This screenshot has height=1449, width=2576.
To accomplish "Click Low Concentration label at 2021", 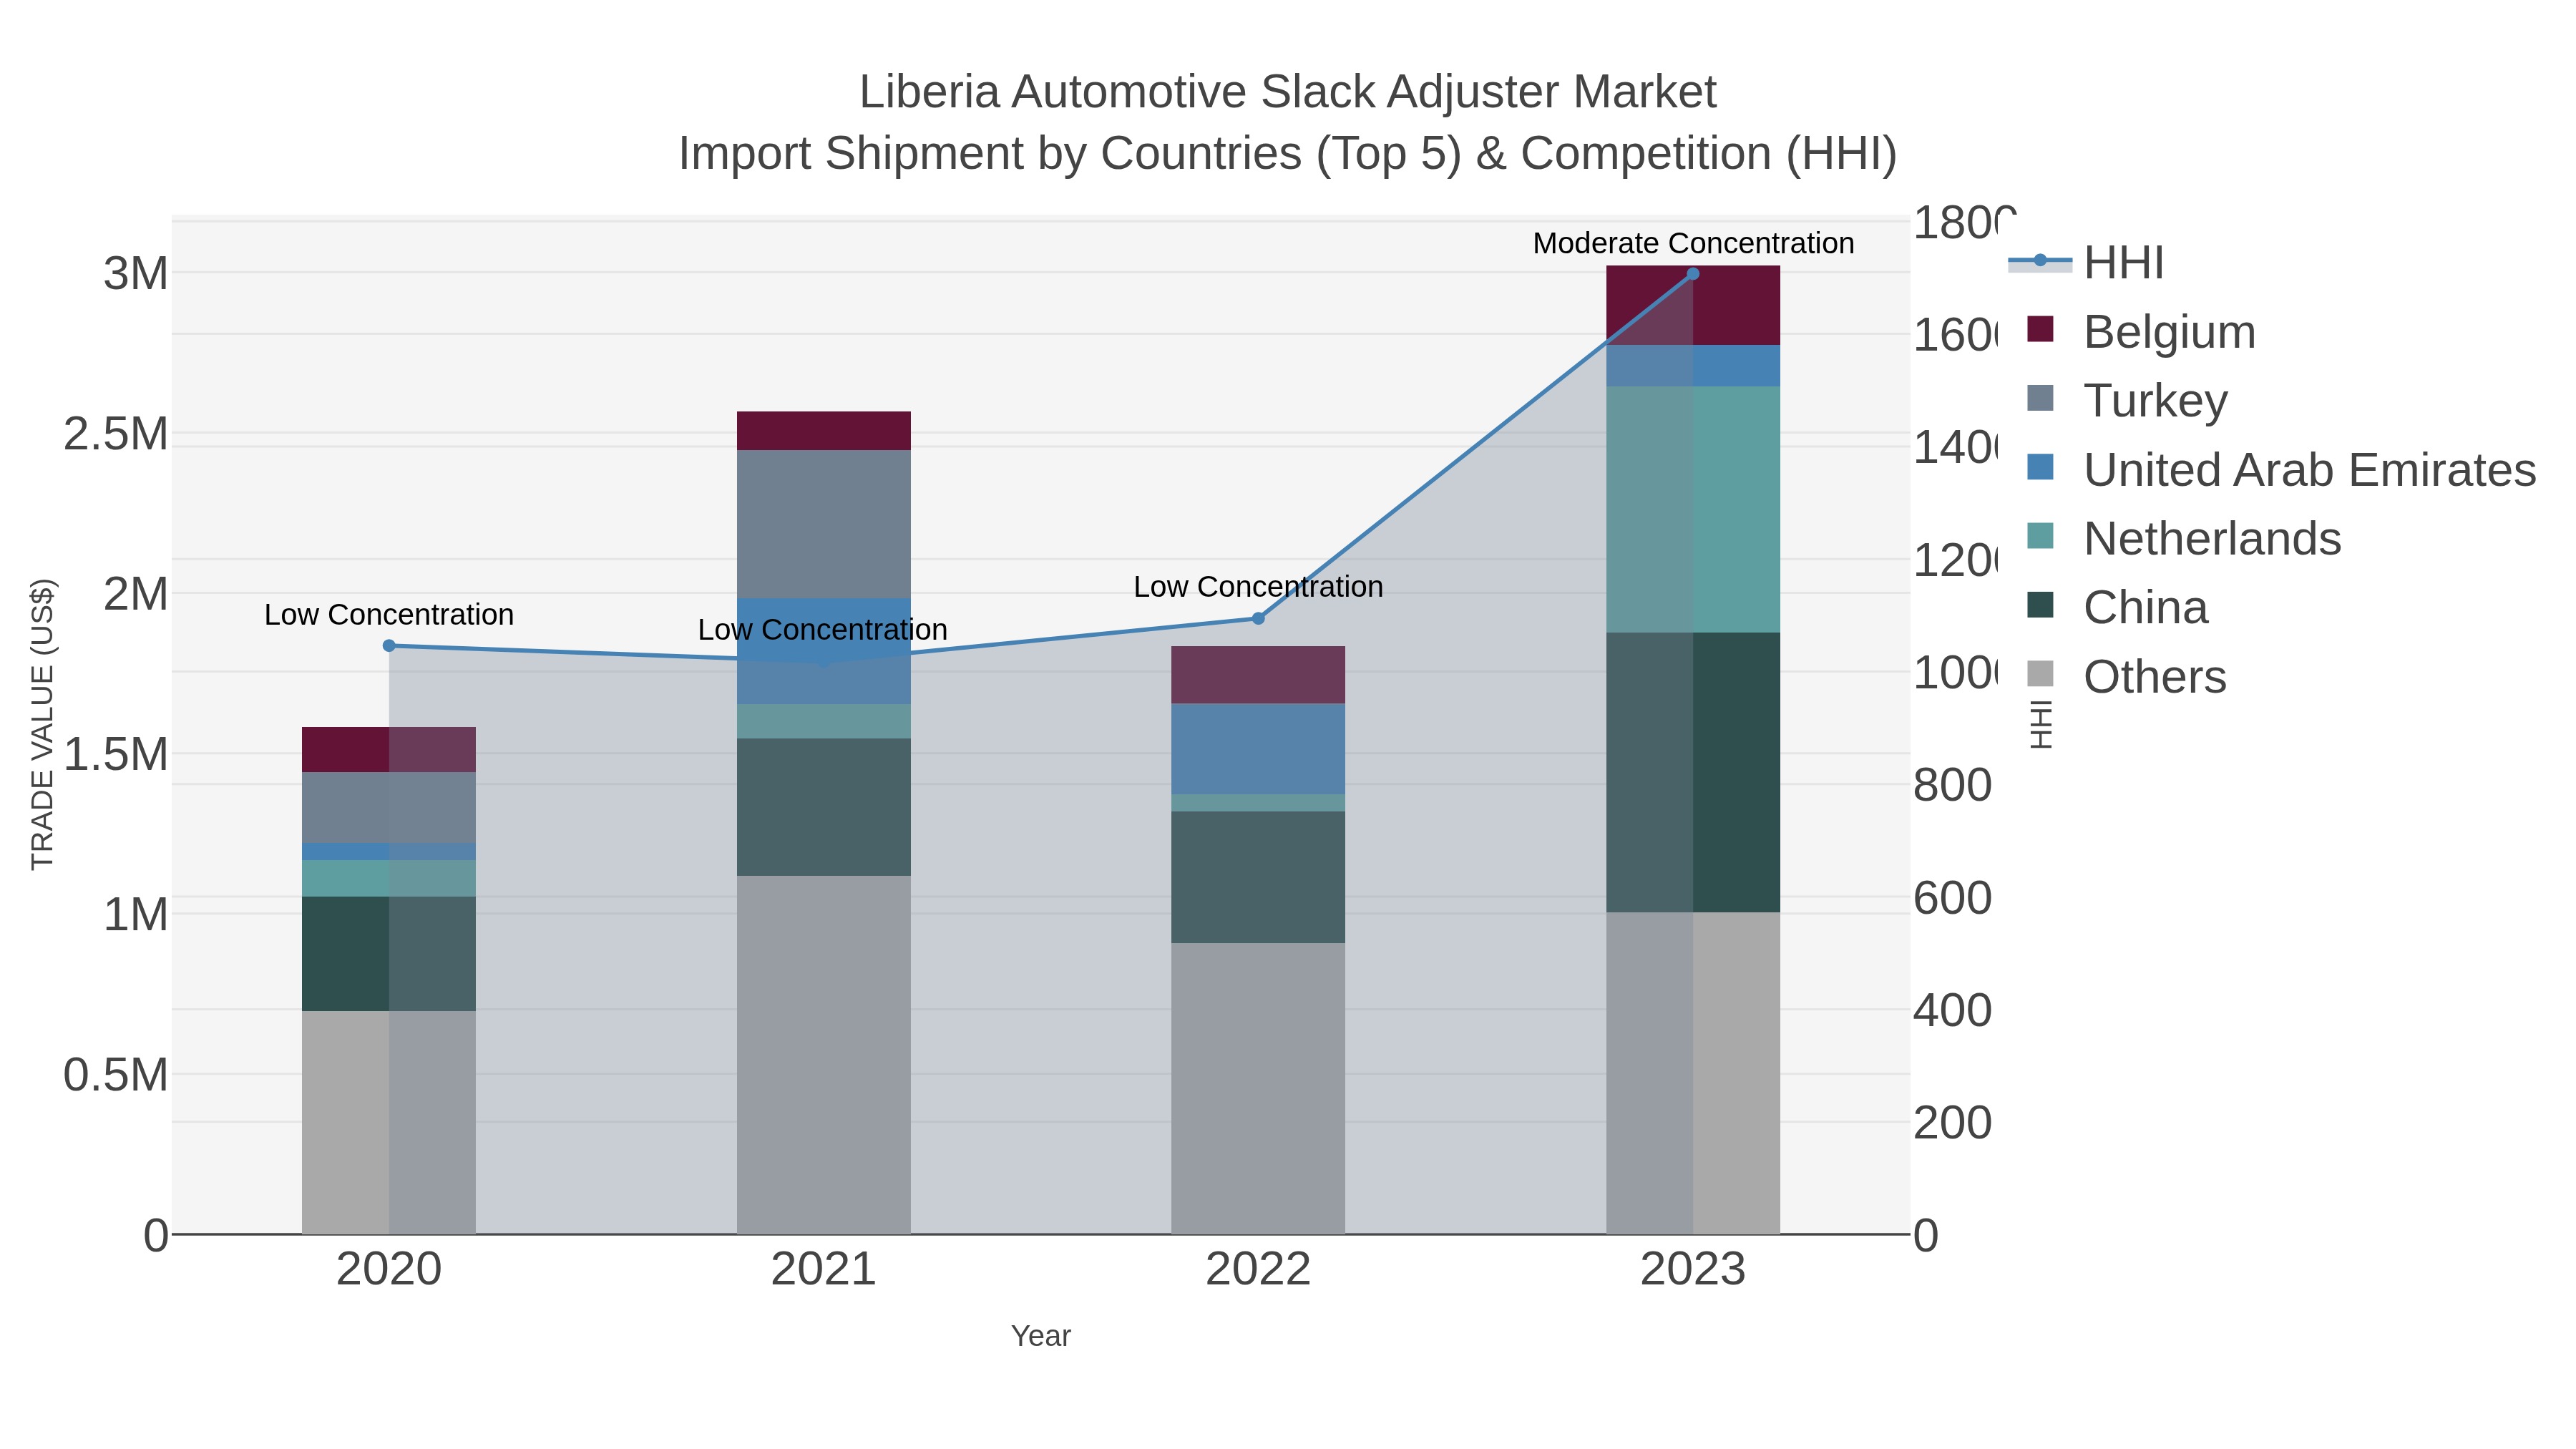I will tap(822, 629).
